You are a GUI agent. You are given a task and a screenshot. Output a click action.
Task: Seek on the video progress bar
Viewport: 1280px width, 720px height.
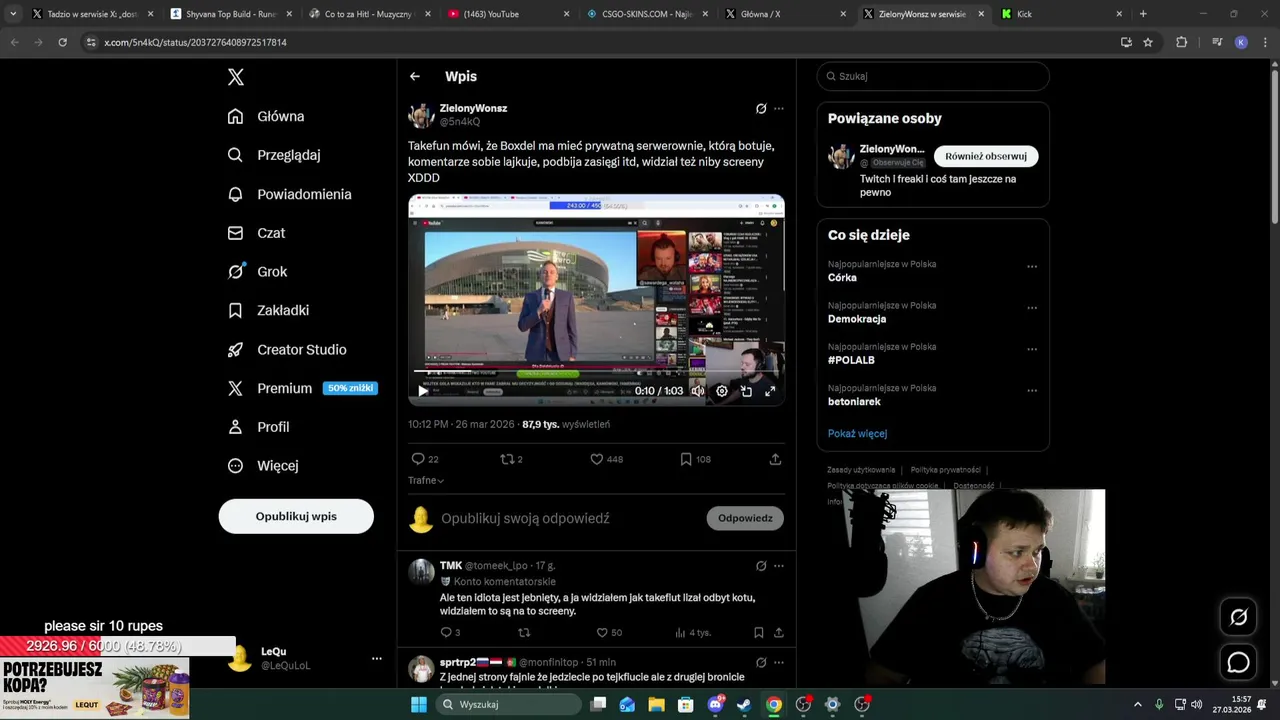point(595,372)
